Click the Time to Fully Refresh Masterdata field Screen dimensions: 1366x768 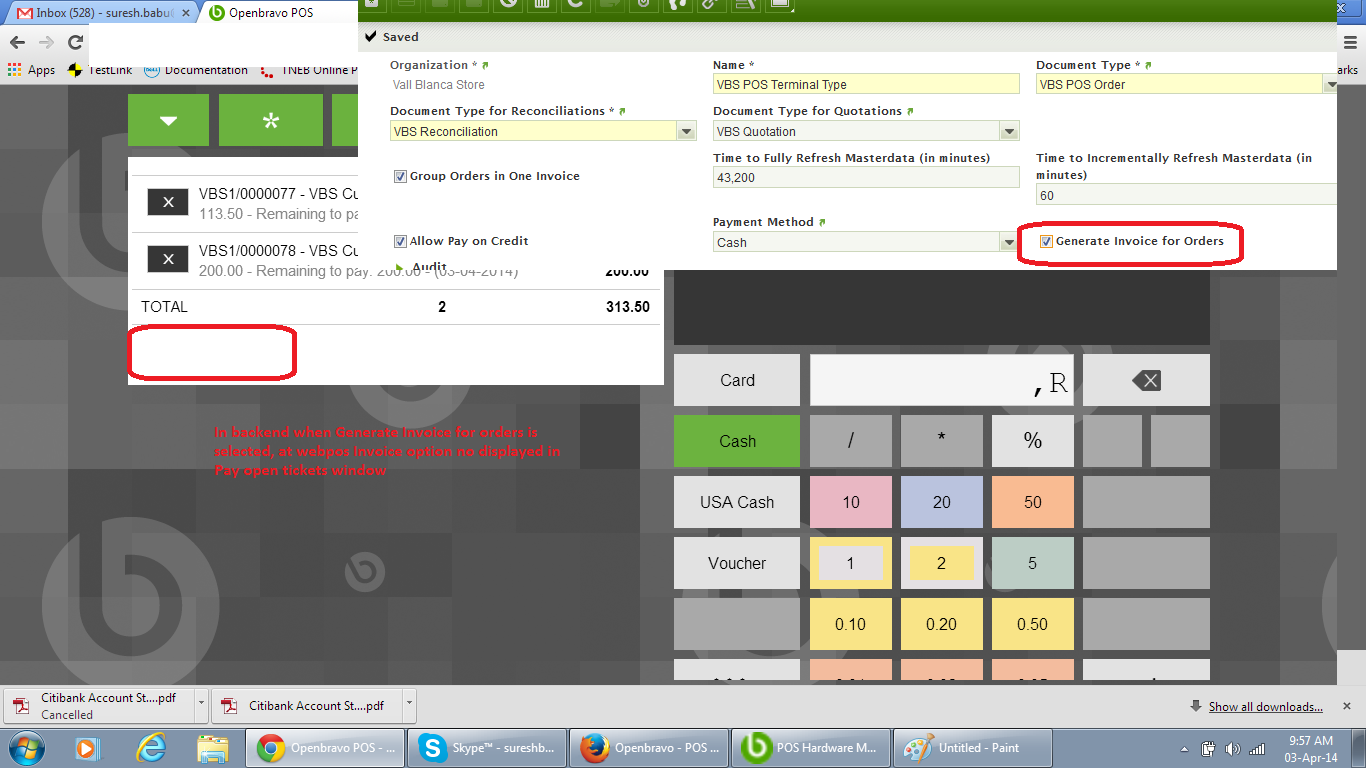(x=866, y=177)
